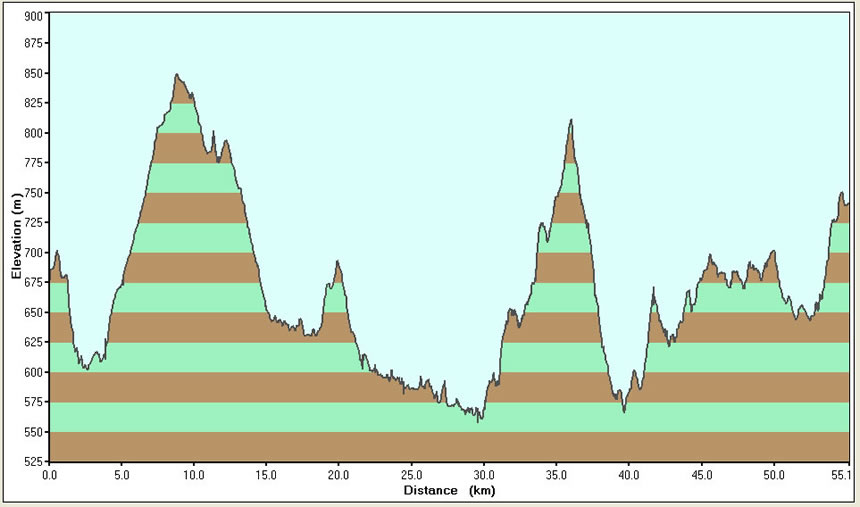Click the 575 elevation axis label
The width and height of the screenshot is (860, 507).
point(33,402)
